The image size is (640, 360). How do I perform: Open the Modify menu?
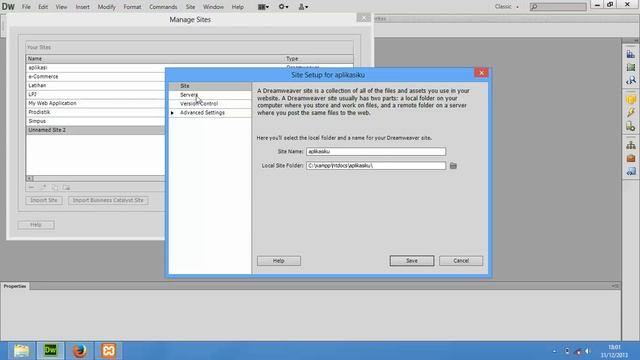coord(107,7)
